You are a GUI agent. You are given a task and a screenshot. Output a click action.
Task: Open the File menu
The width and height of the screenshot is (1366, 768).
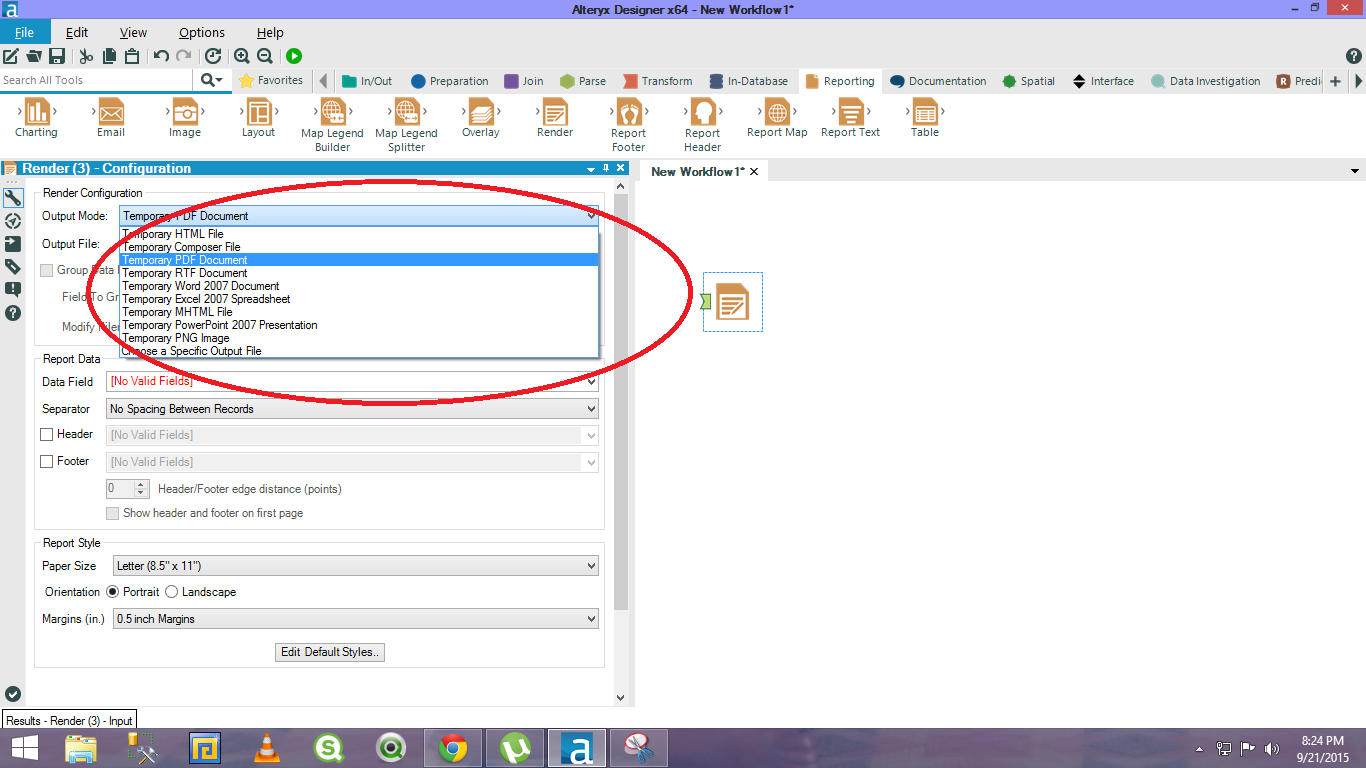point(24,32)
